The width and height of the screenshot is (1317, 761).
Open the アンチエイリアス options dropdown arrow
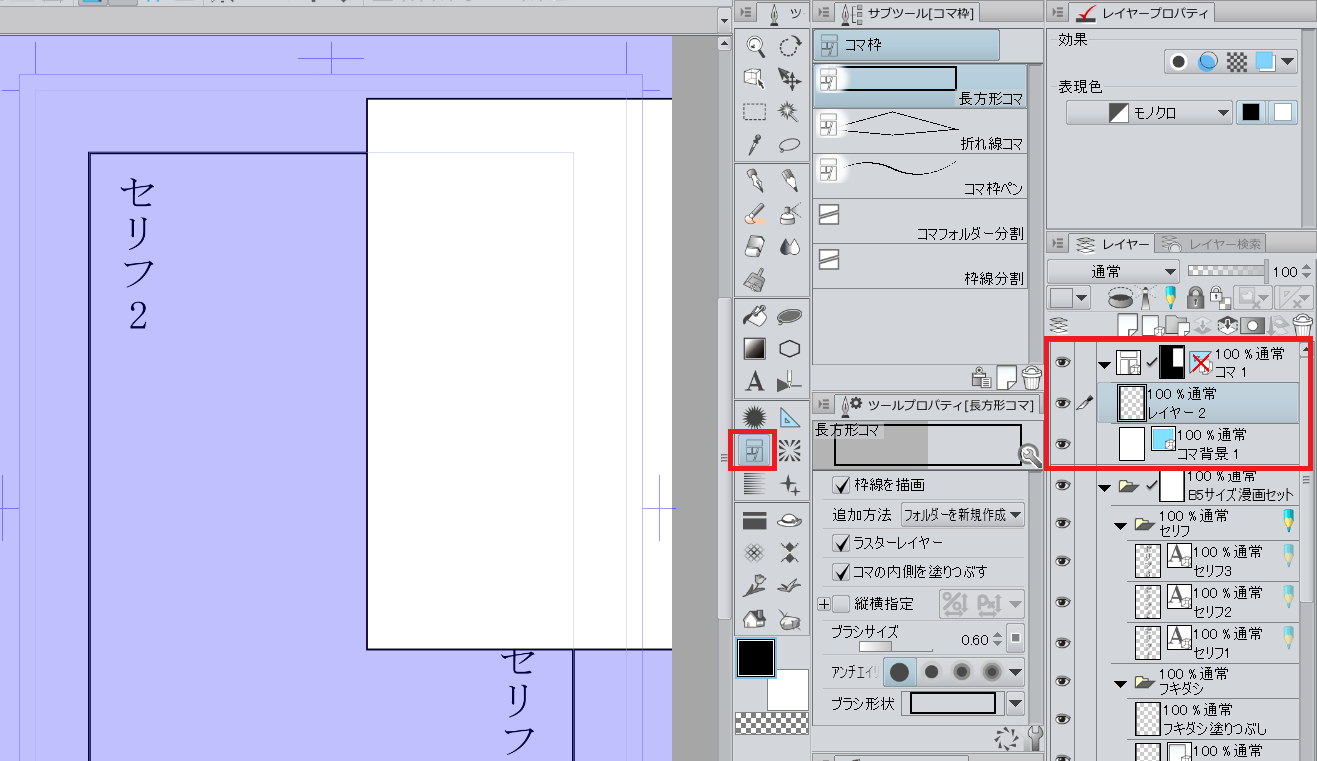[1016, 671]
